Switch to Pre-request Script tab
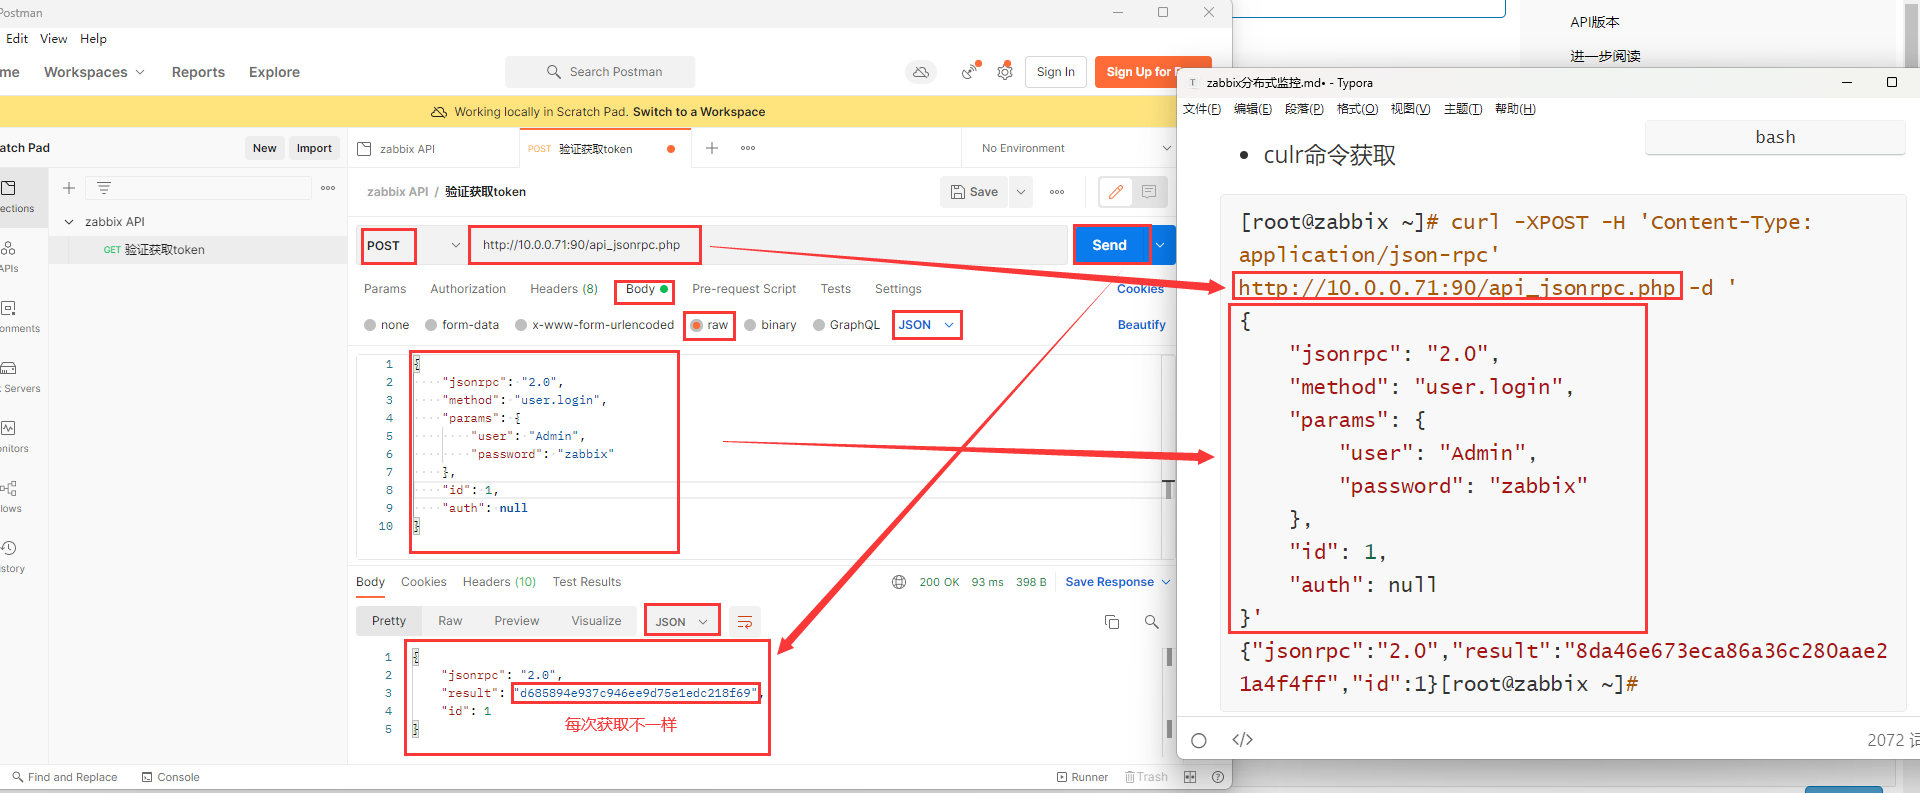This screenshot has height=793, width=1920. pos(744,289)
